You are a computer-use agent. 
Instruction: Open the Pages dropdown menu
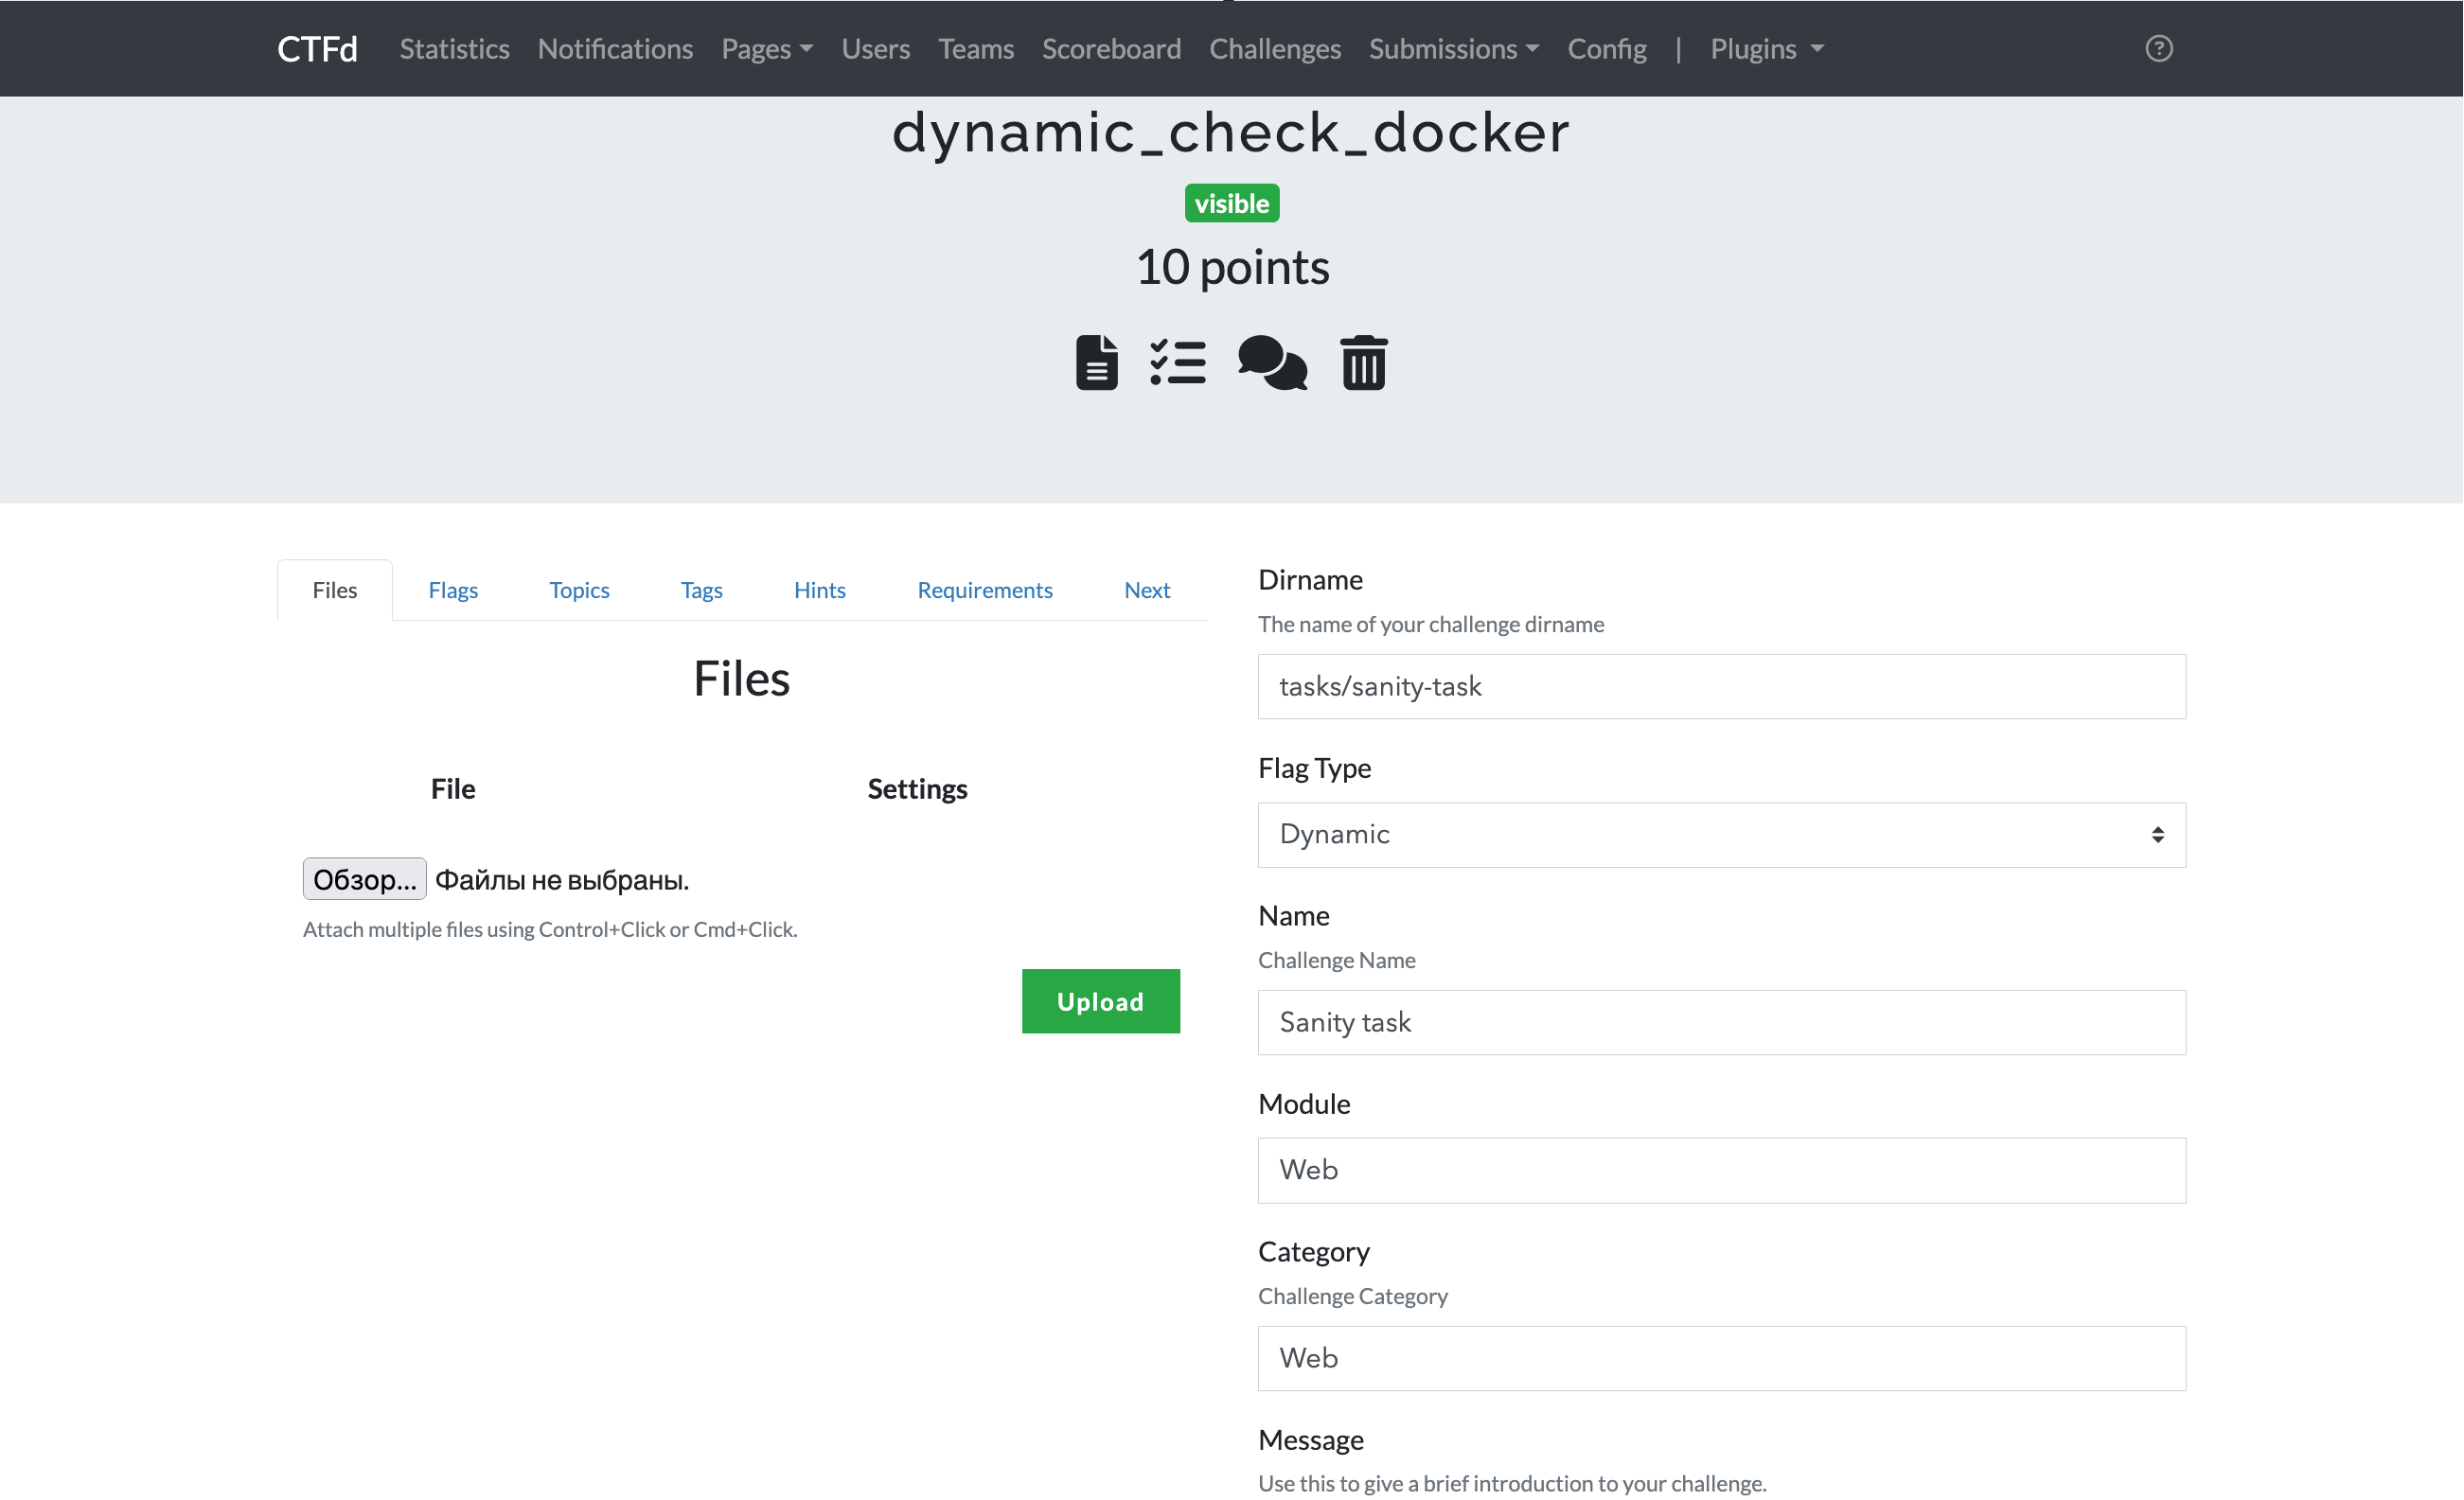click(766, 48)
